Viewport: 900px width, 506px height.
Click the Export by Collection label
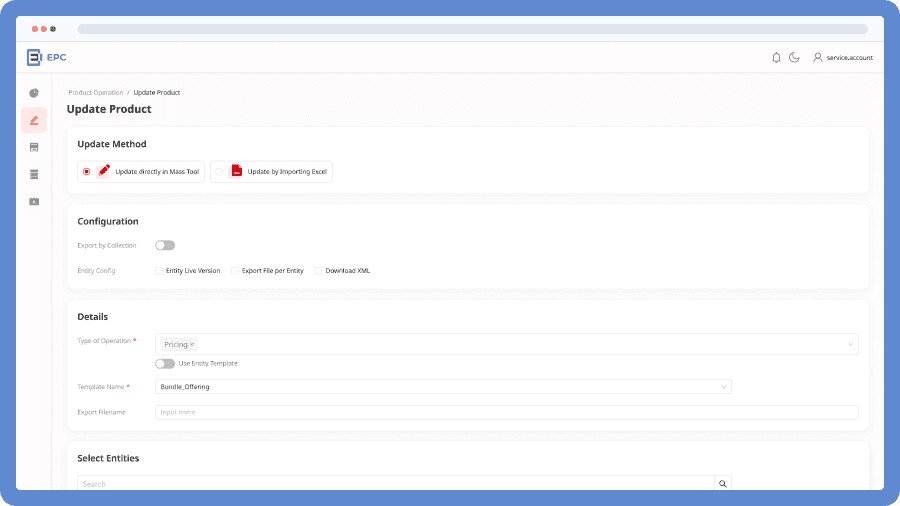(107, 246)
